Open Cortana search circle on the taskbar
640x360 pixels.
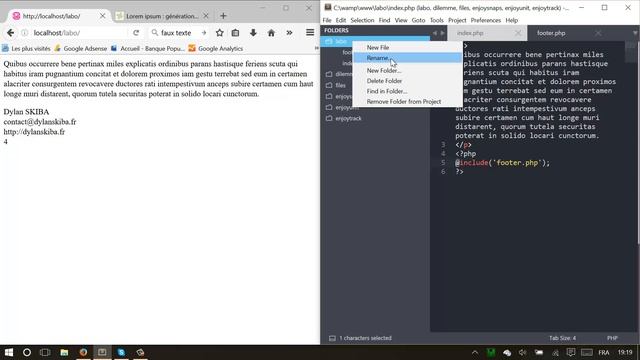coord(27,352)
